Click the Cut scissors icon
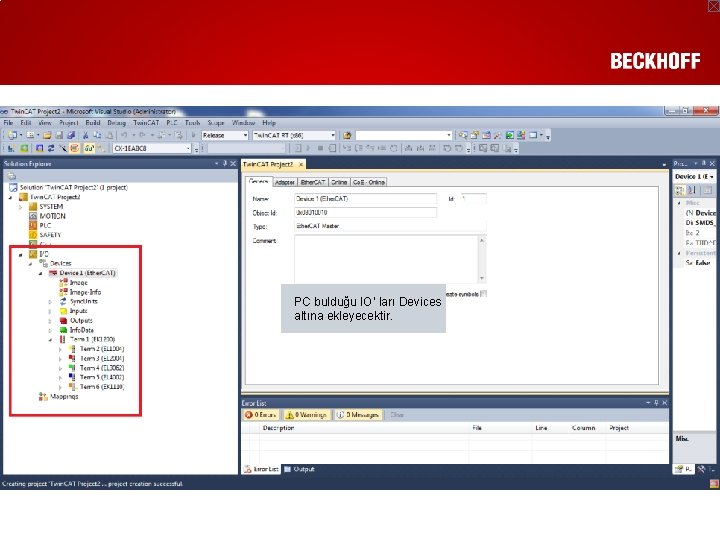The width and height of the screenshot is (720, 540). pos(85,135)
